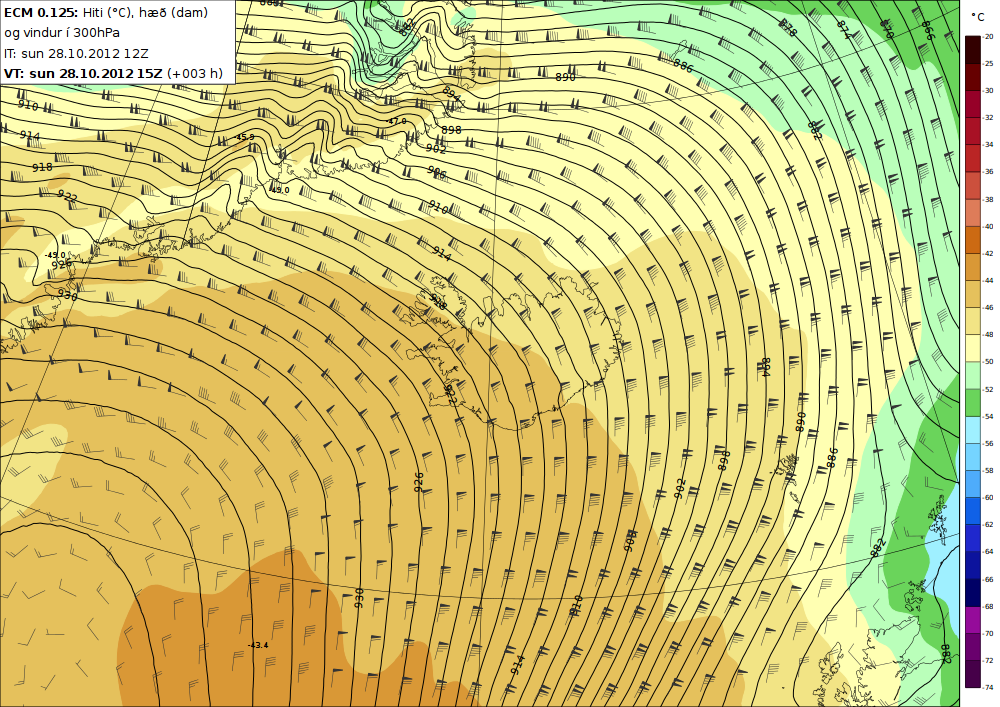
Task: Click the magenta swatch between -68 and -70
Action: coord(973,620)
